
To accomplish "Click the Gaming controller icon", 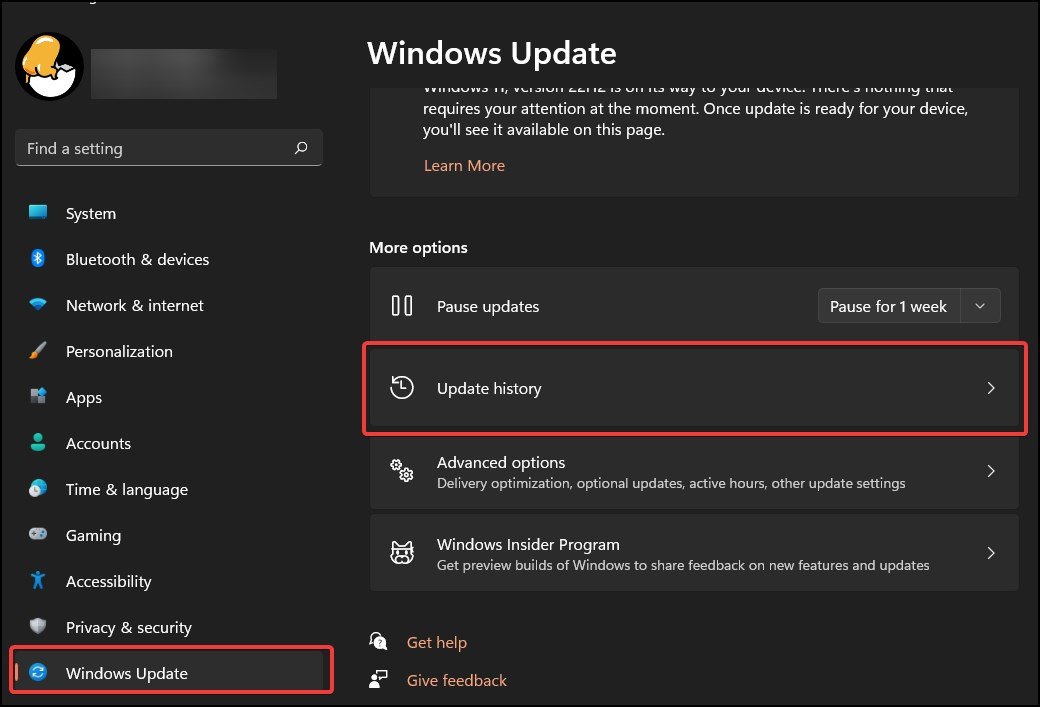I will click(38, 534).
